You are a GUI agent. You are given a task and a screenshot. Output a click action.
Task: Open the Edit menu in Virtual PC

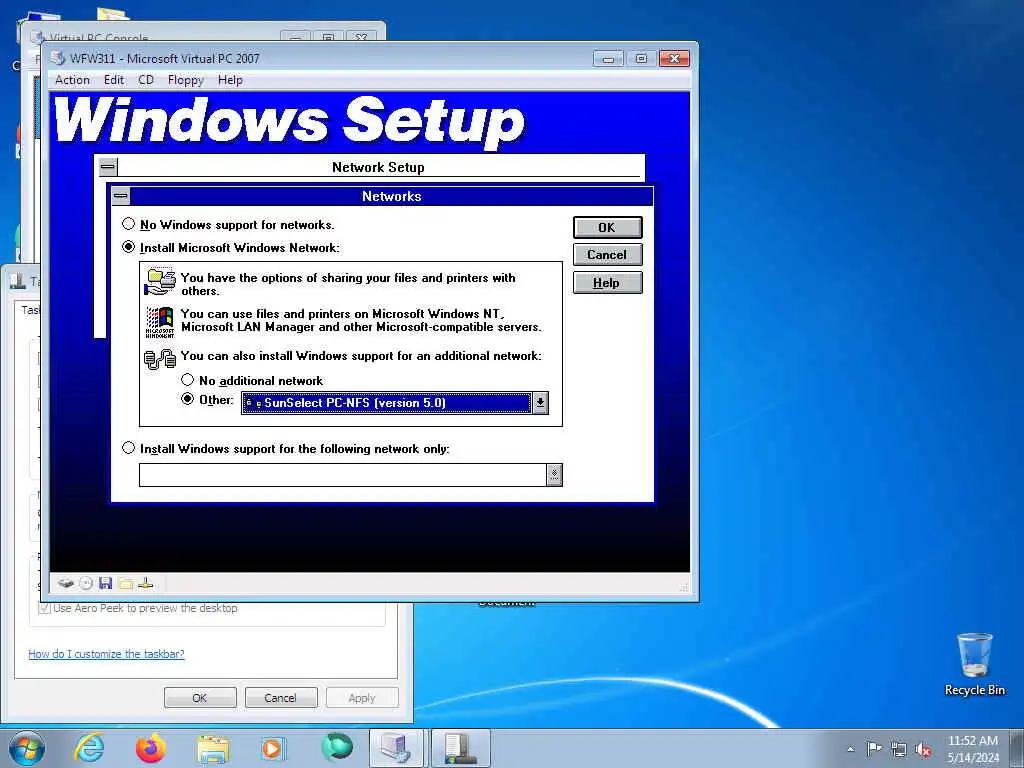114,80
